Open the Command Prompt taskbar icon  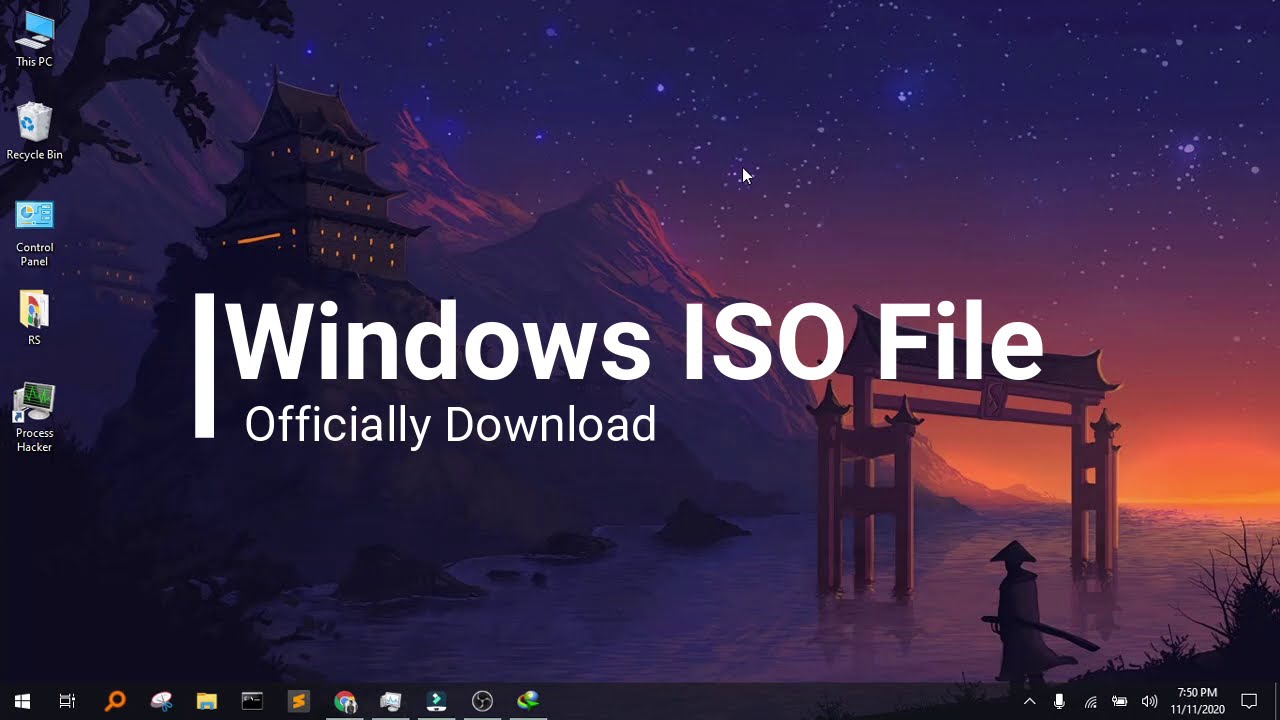coord(252,701)
